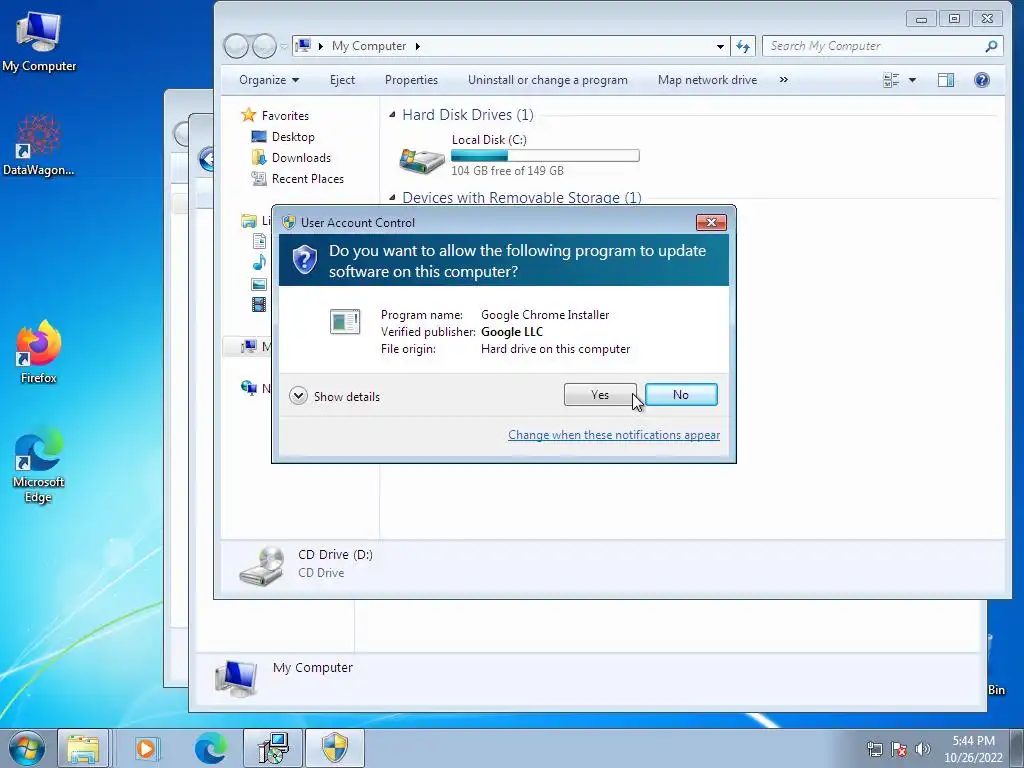This screenshot has height=768, width=1024.
Task: Select the Documents library icon
Action: point(259,242)
